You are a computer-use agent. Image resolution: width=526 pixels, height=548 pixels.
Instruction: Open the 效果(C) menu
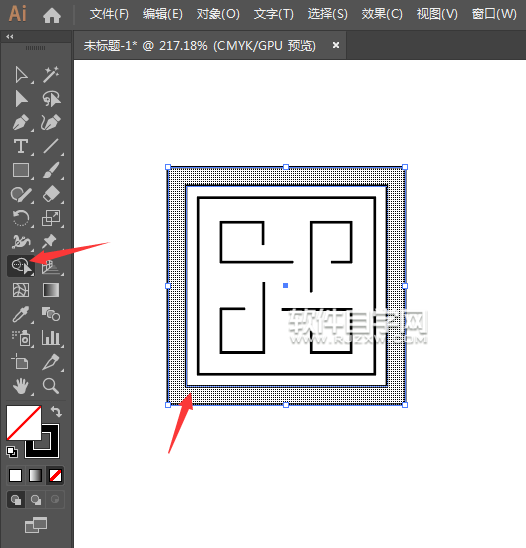coord(382,14)
